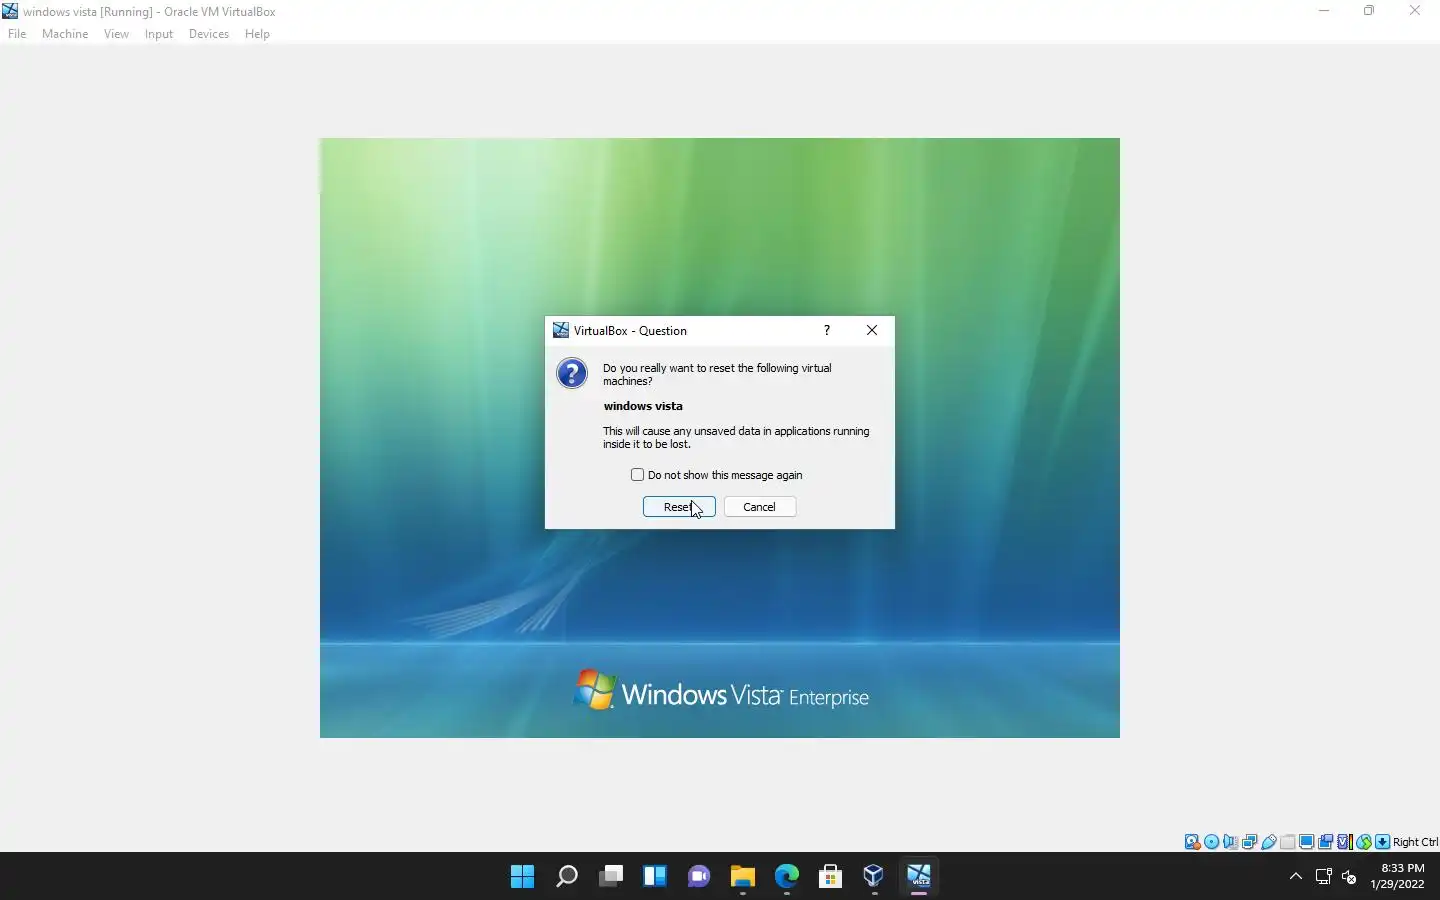This screenshot has height=900, width=1440.
Task: Open the File menu
Action: 17,34
